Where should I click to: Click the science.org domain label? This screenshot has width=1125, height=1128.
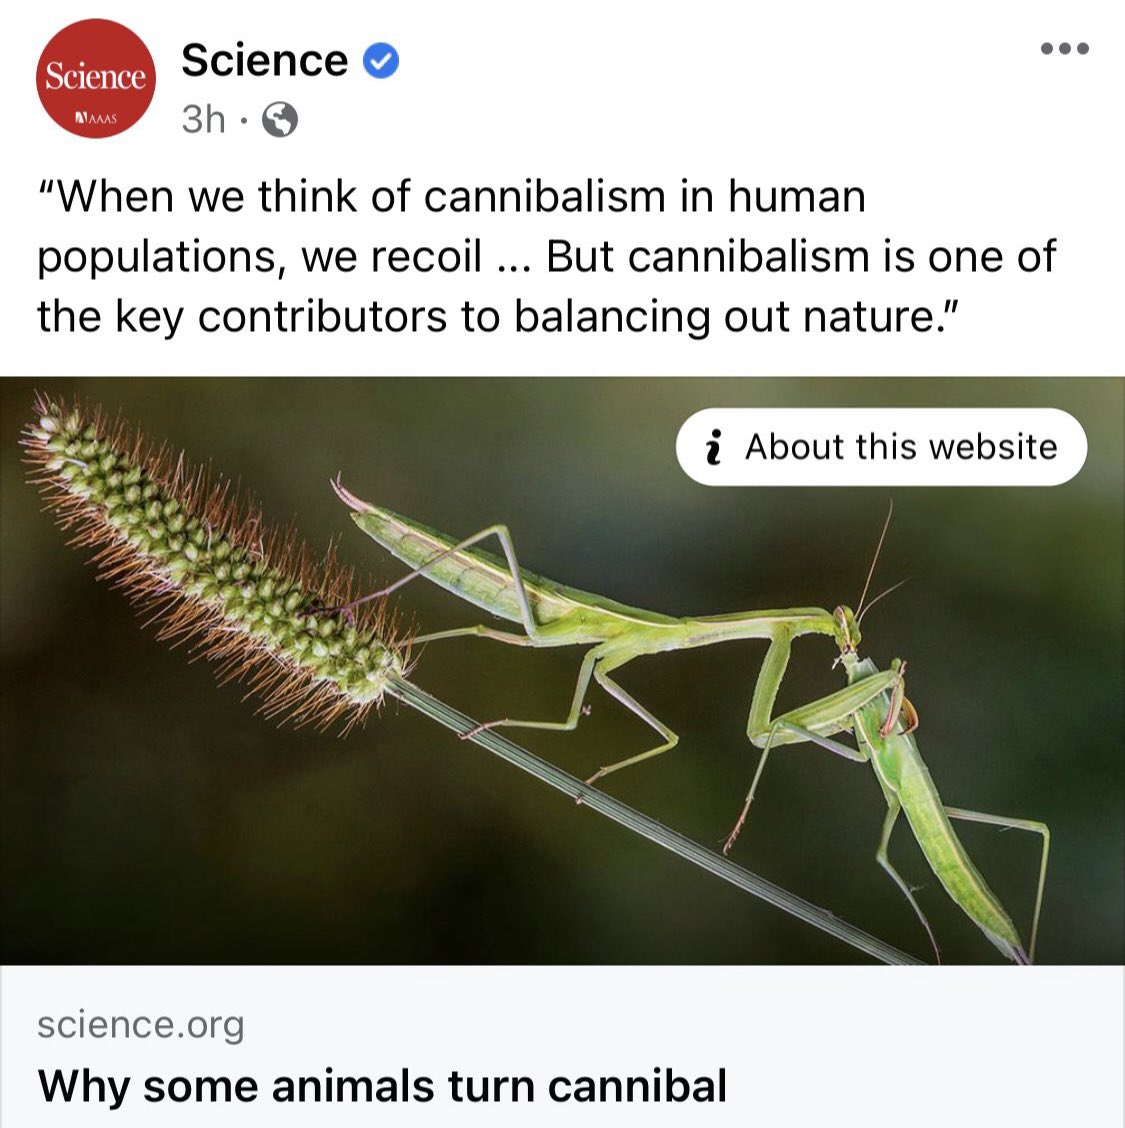pos(141,1024)
